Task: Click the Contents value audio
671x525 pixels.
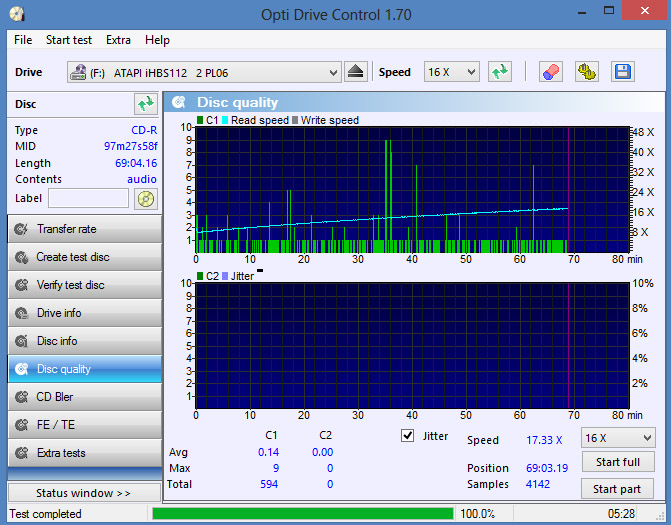Action: click(x=142, y=179)
